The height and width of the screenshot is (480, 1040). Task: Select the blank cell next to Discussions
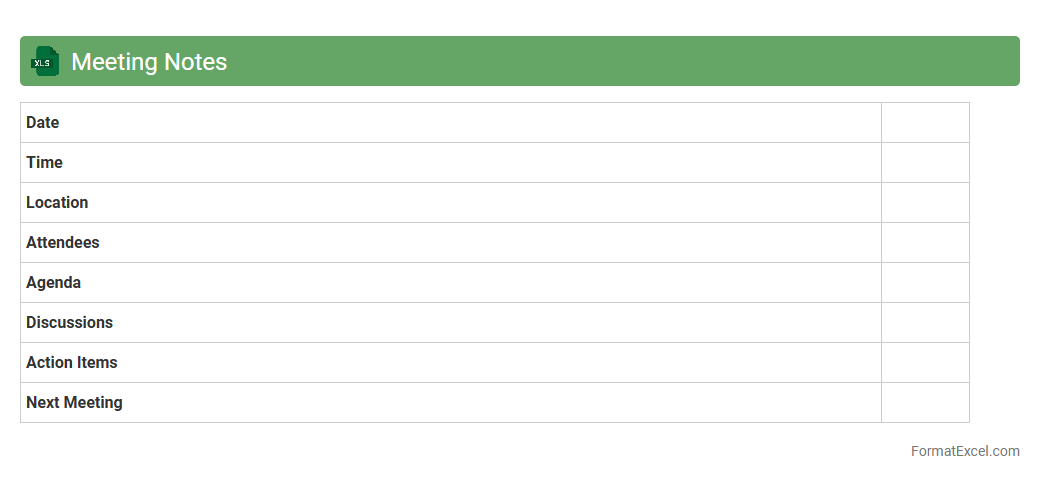point(925,323)
